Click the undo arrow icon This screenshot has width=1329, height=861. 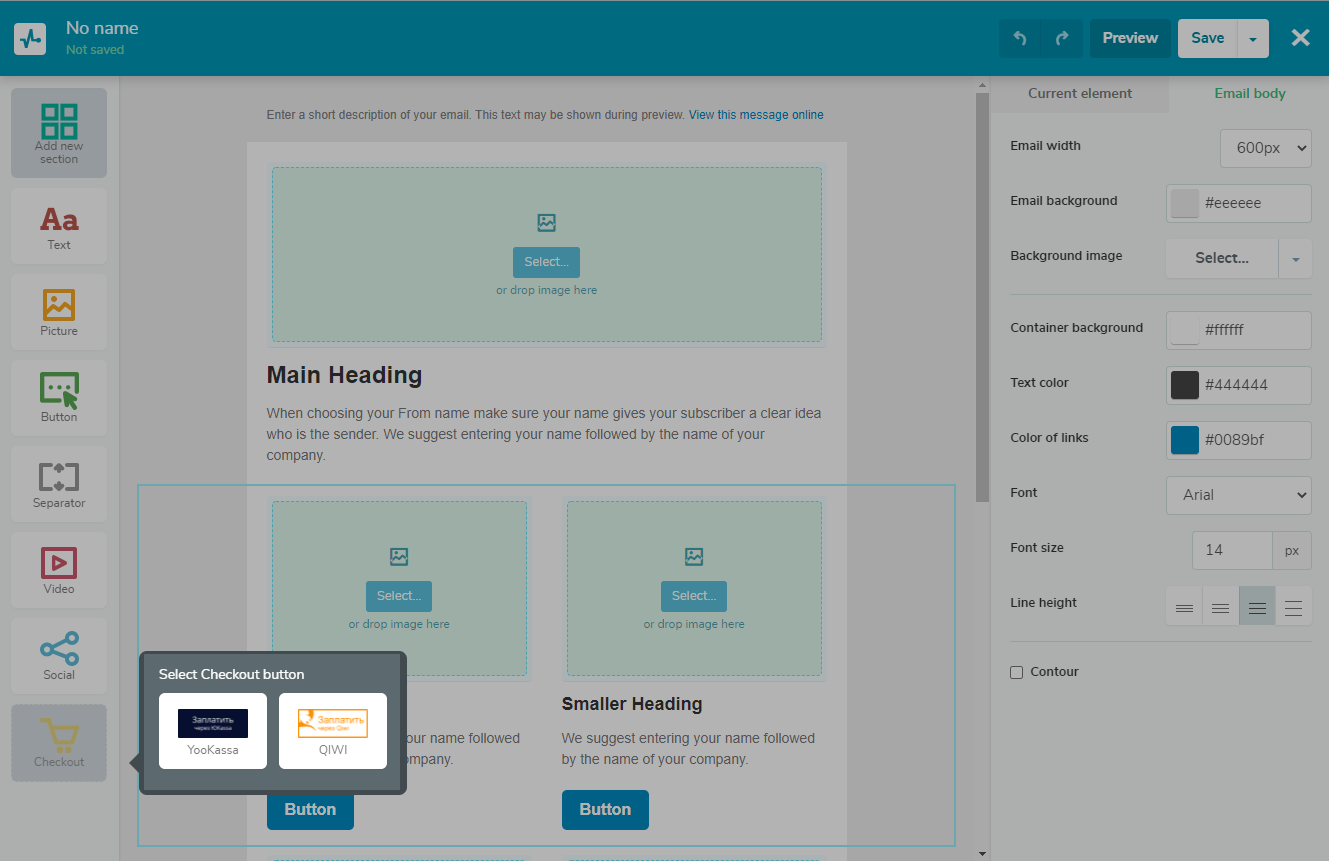tap(1020, 38)
